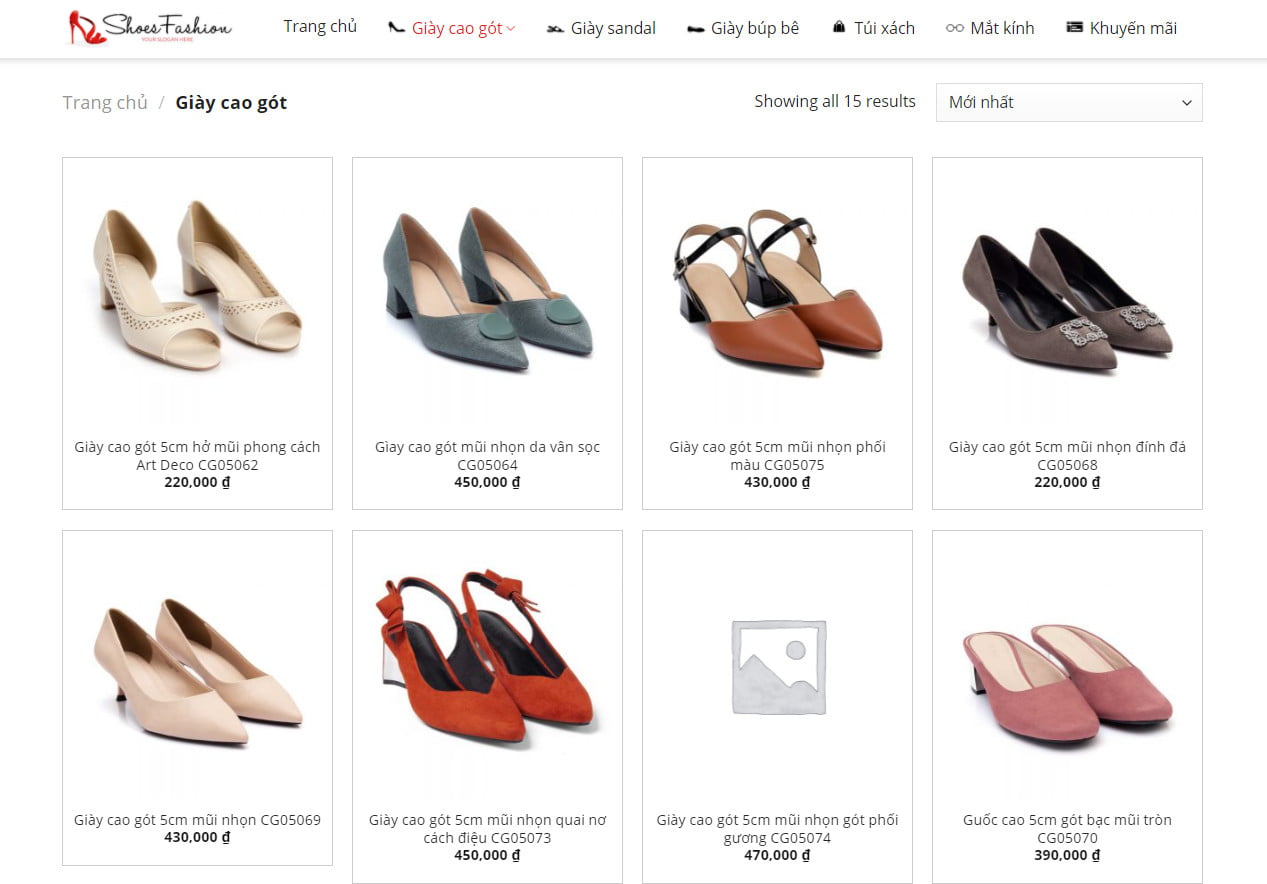Select the Túi xách menu item
The height and width of the screenshot is (884, 1267).
pyautogui.click(x=884, y=28)
